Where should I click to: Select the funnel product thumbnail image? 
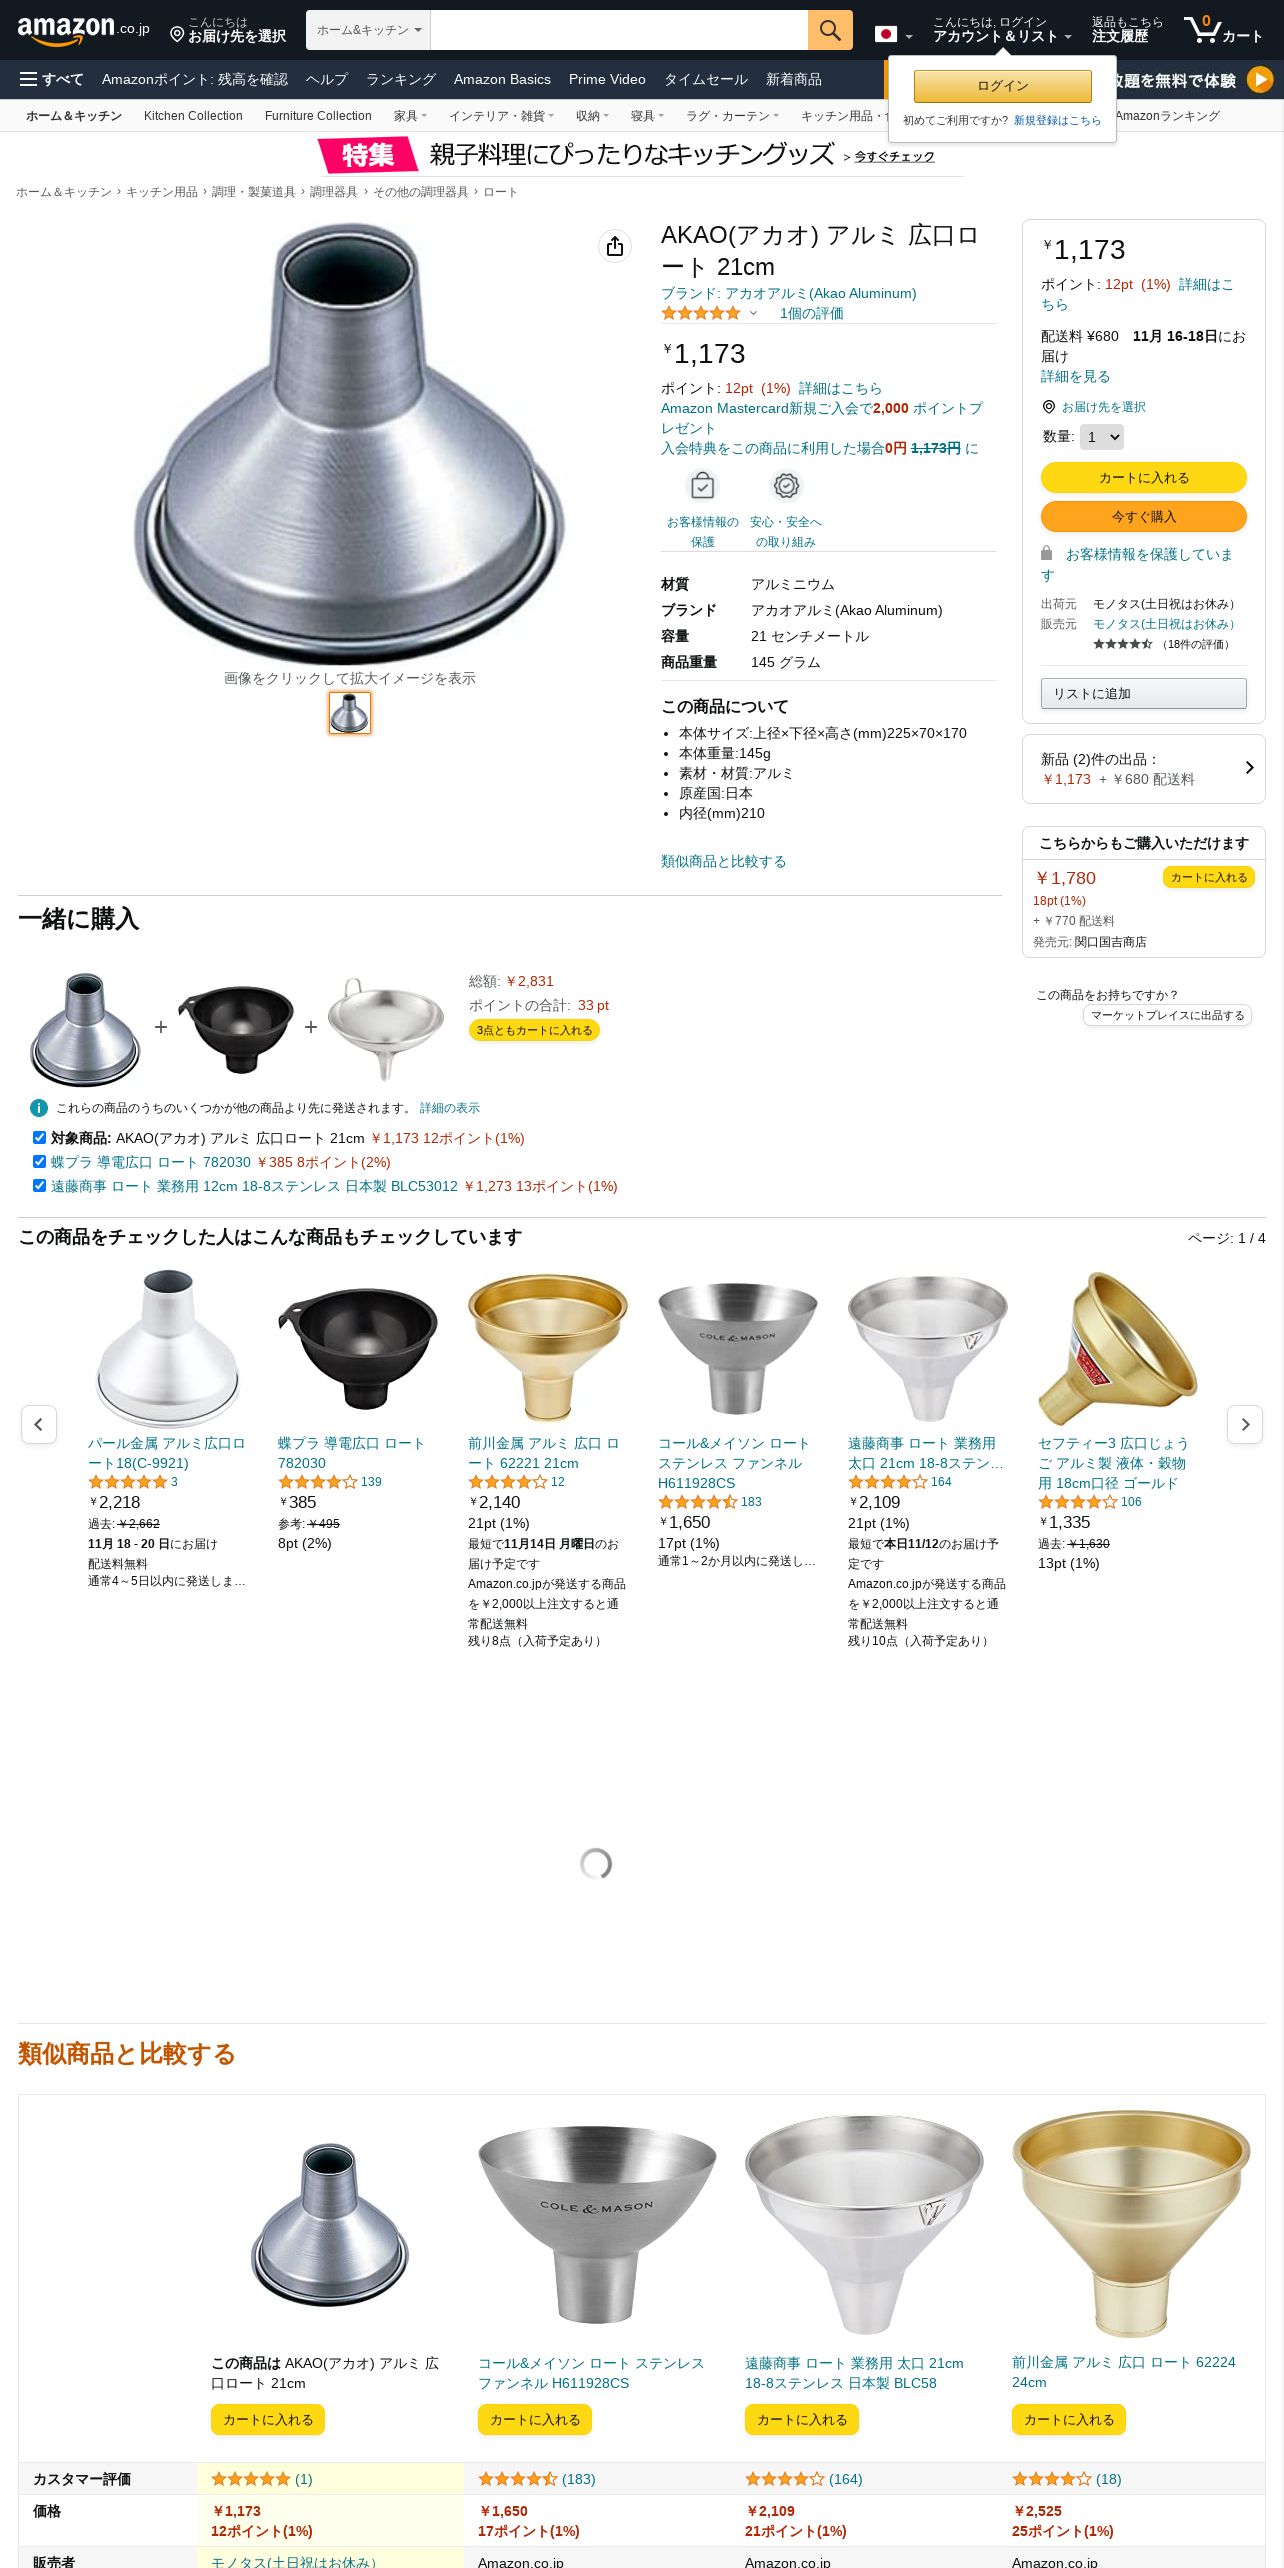pyautogui.click(x=349, y=713)
